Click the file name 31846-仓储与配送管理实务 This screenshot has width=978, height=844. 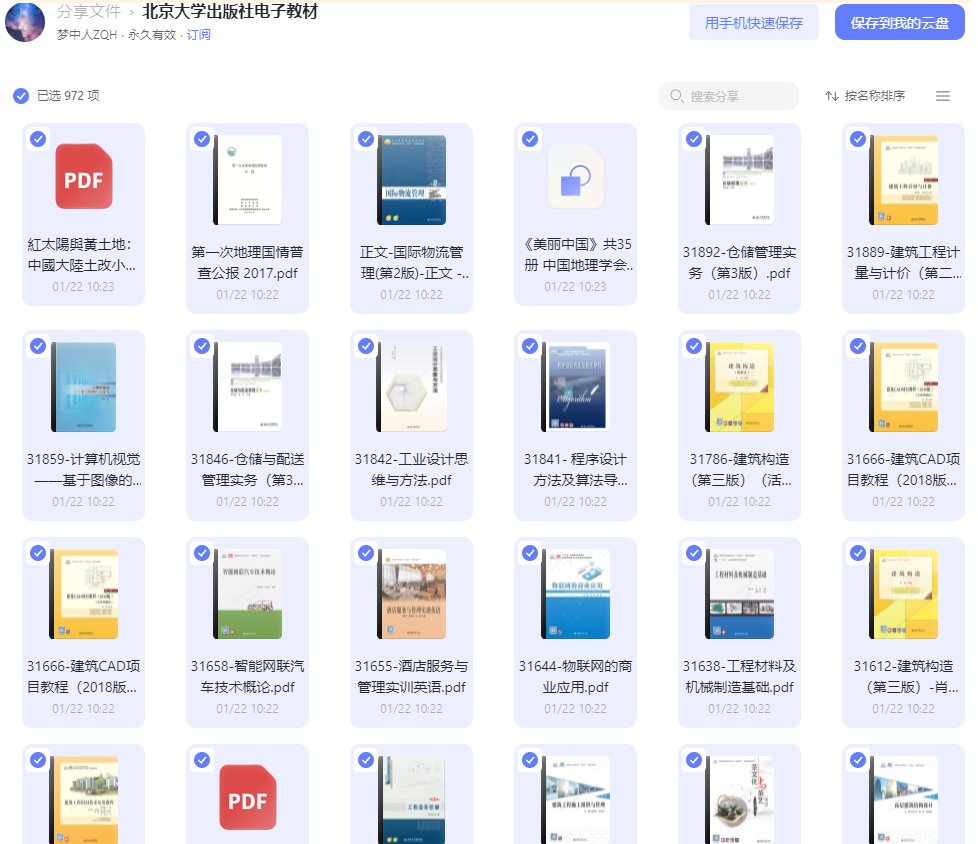[248, 470]
